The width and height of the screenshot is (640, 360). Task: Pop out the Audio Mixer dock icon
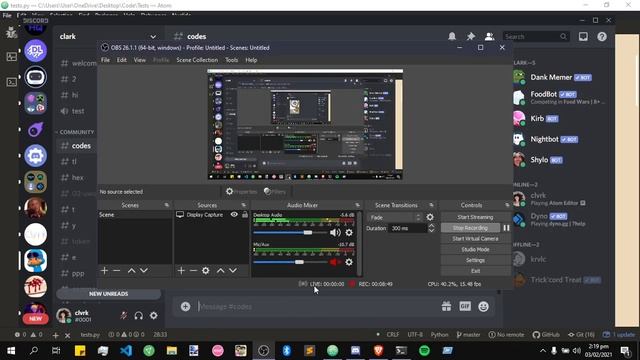click(357, 205)
